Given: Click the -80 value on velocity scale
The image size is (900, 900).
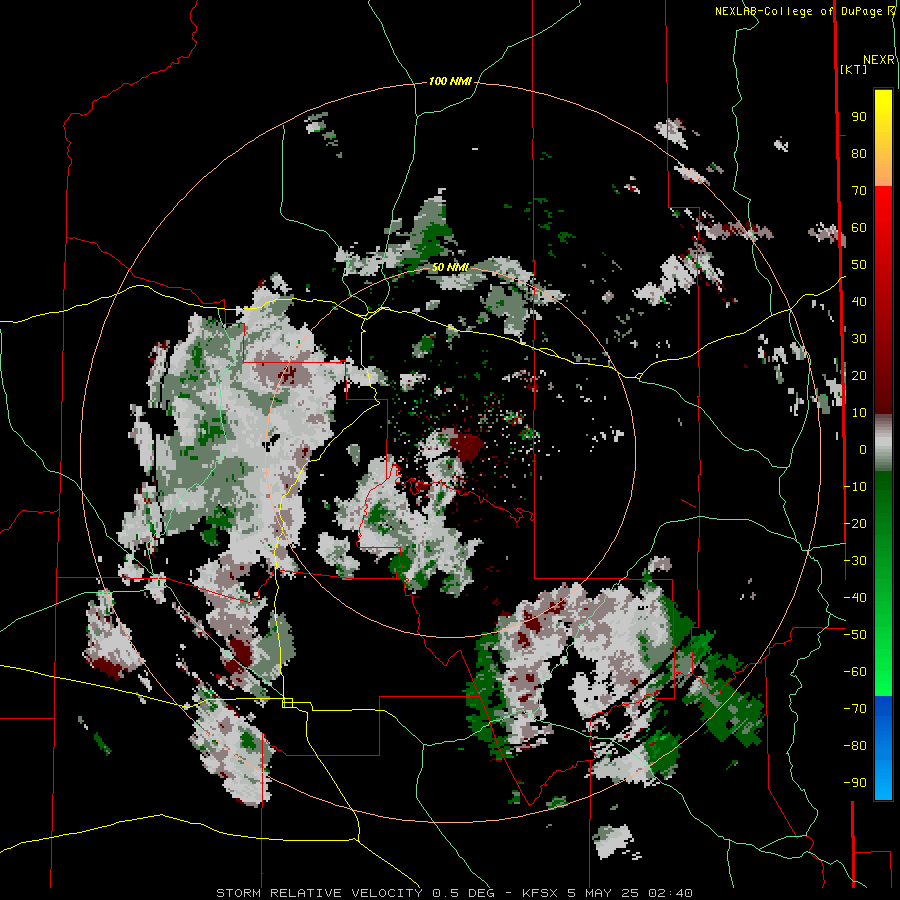Looking at the screenshot, I should coord(855,746).
